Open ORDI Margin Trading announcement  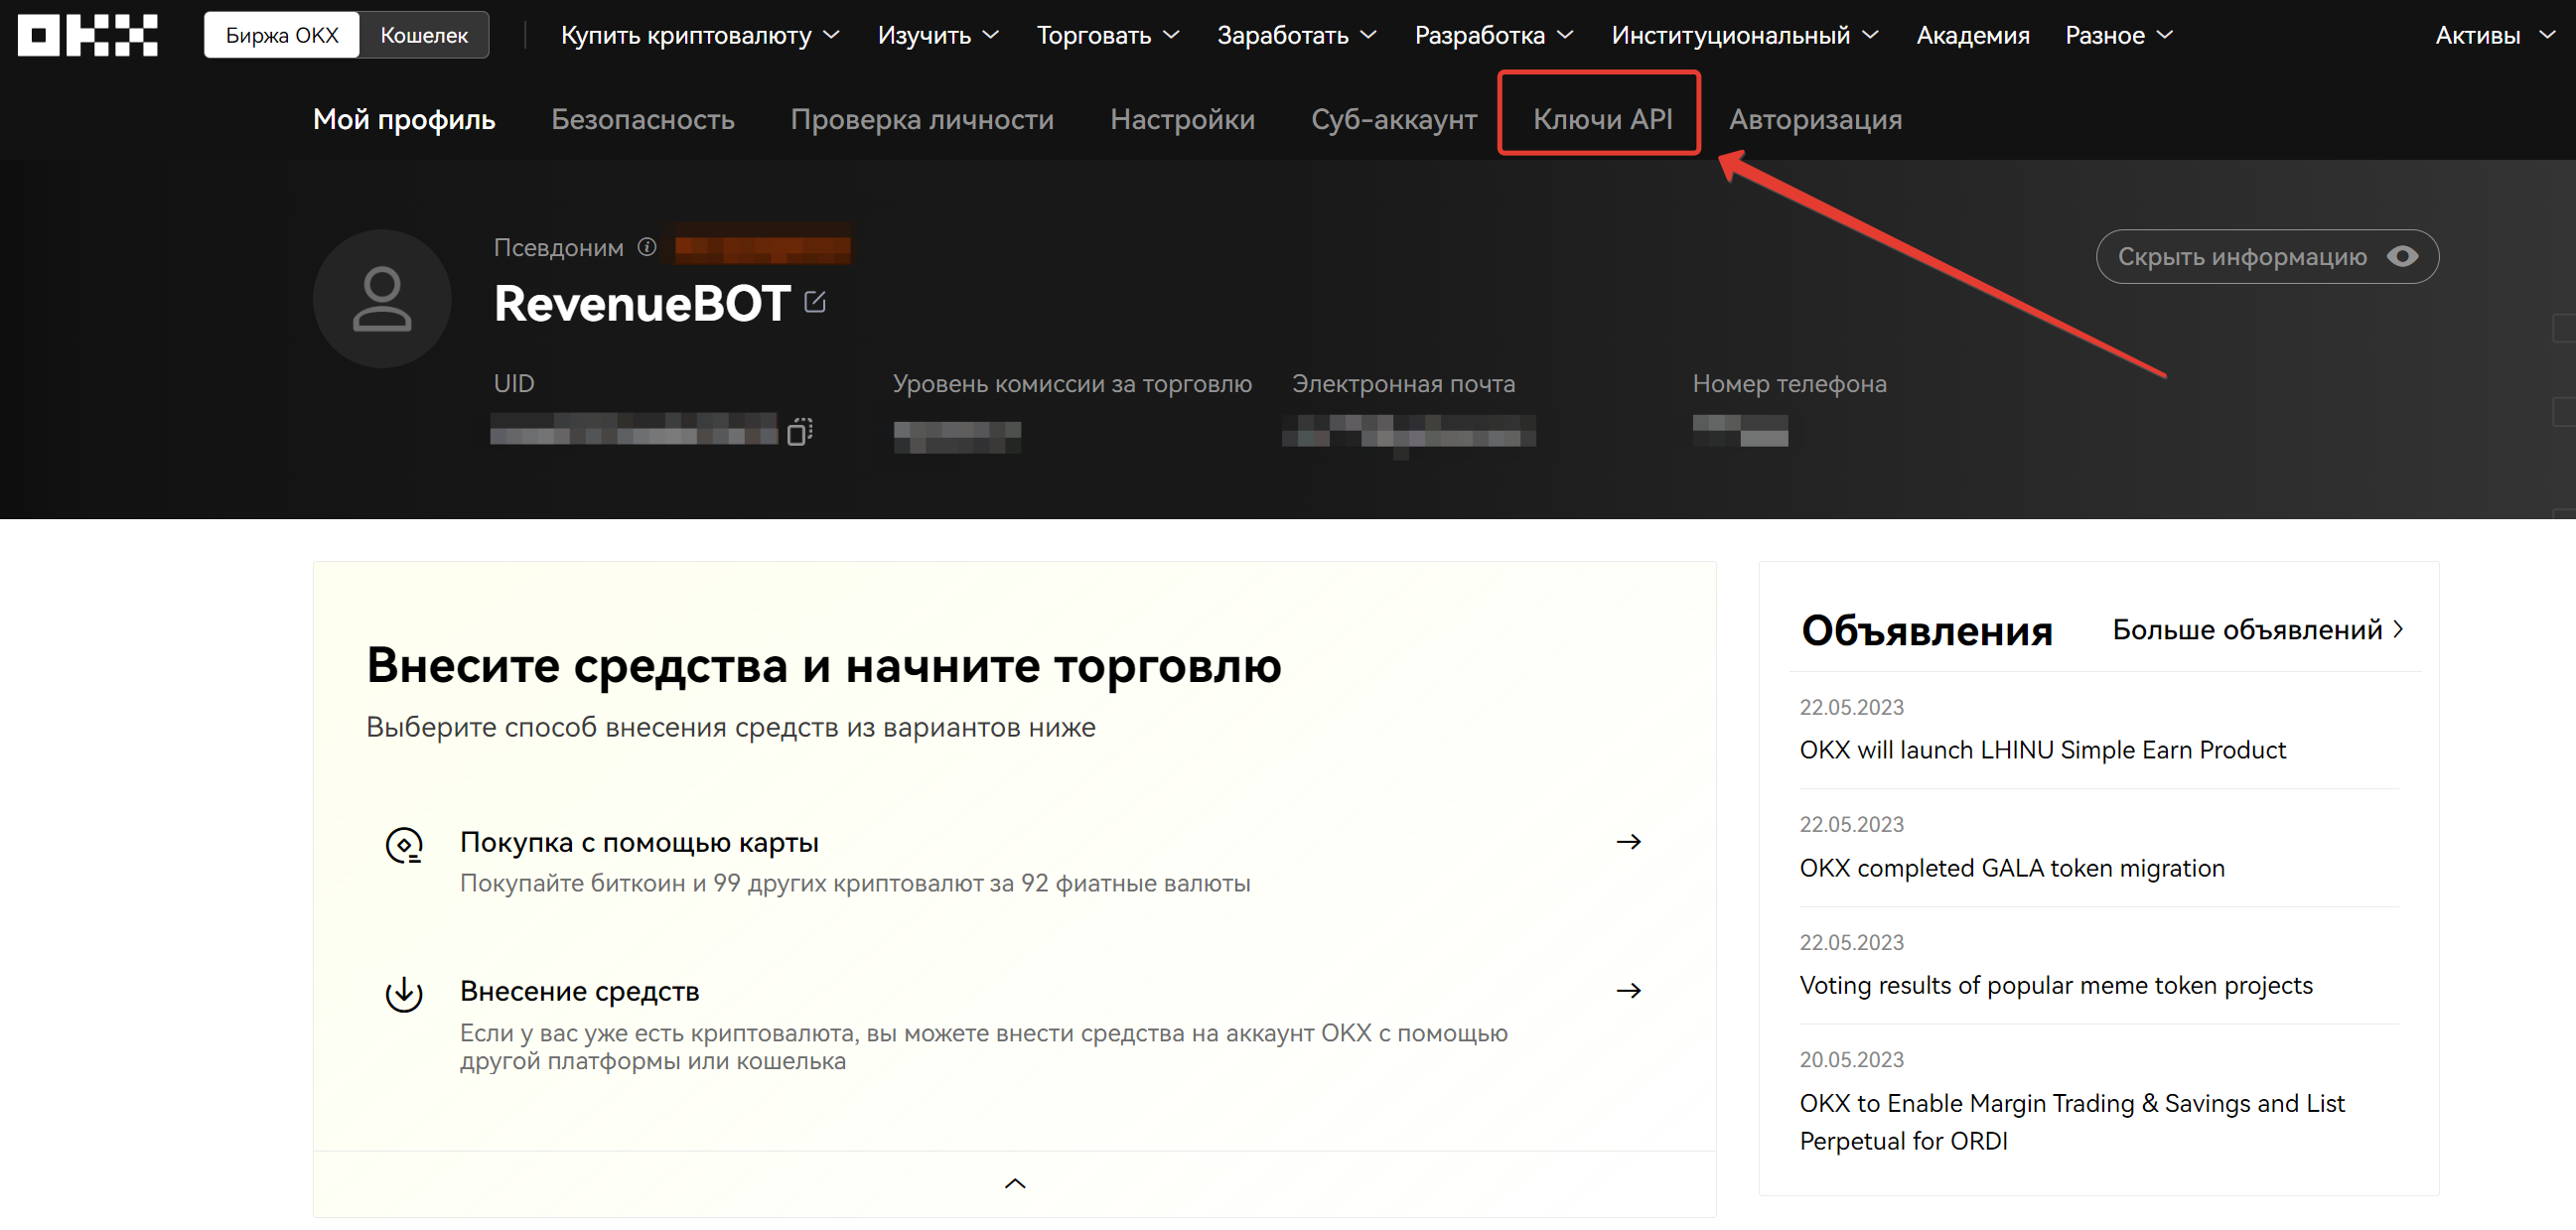(2072, 1122)
